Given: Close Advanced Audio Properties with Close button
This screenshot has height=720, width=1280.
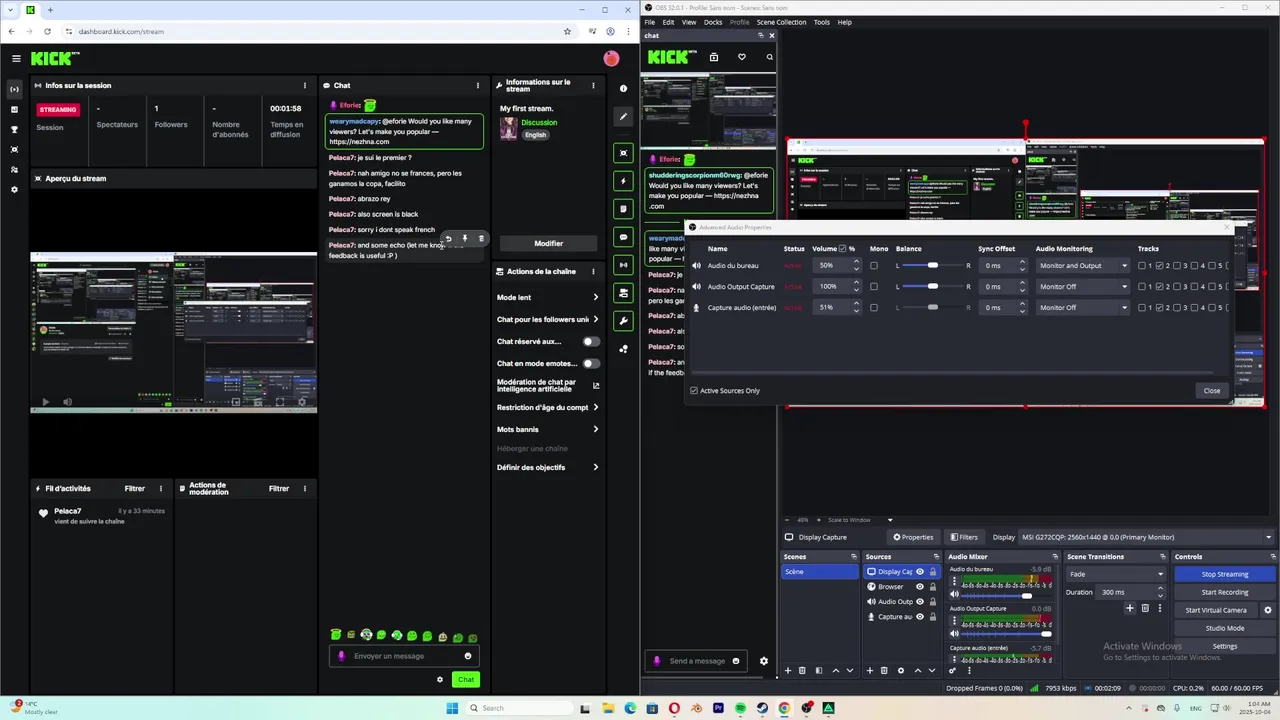Looking at the screenshot, I should [1212, 391].
